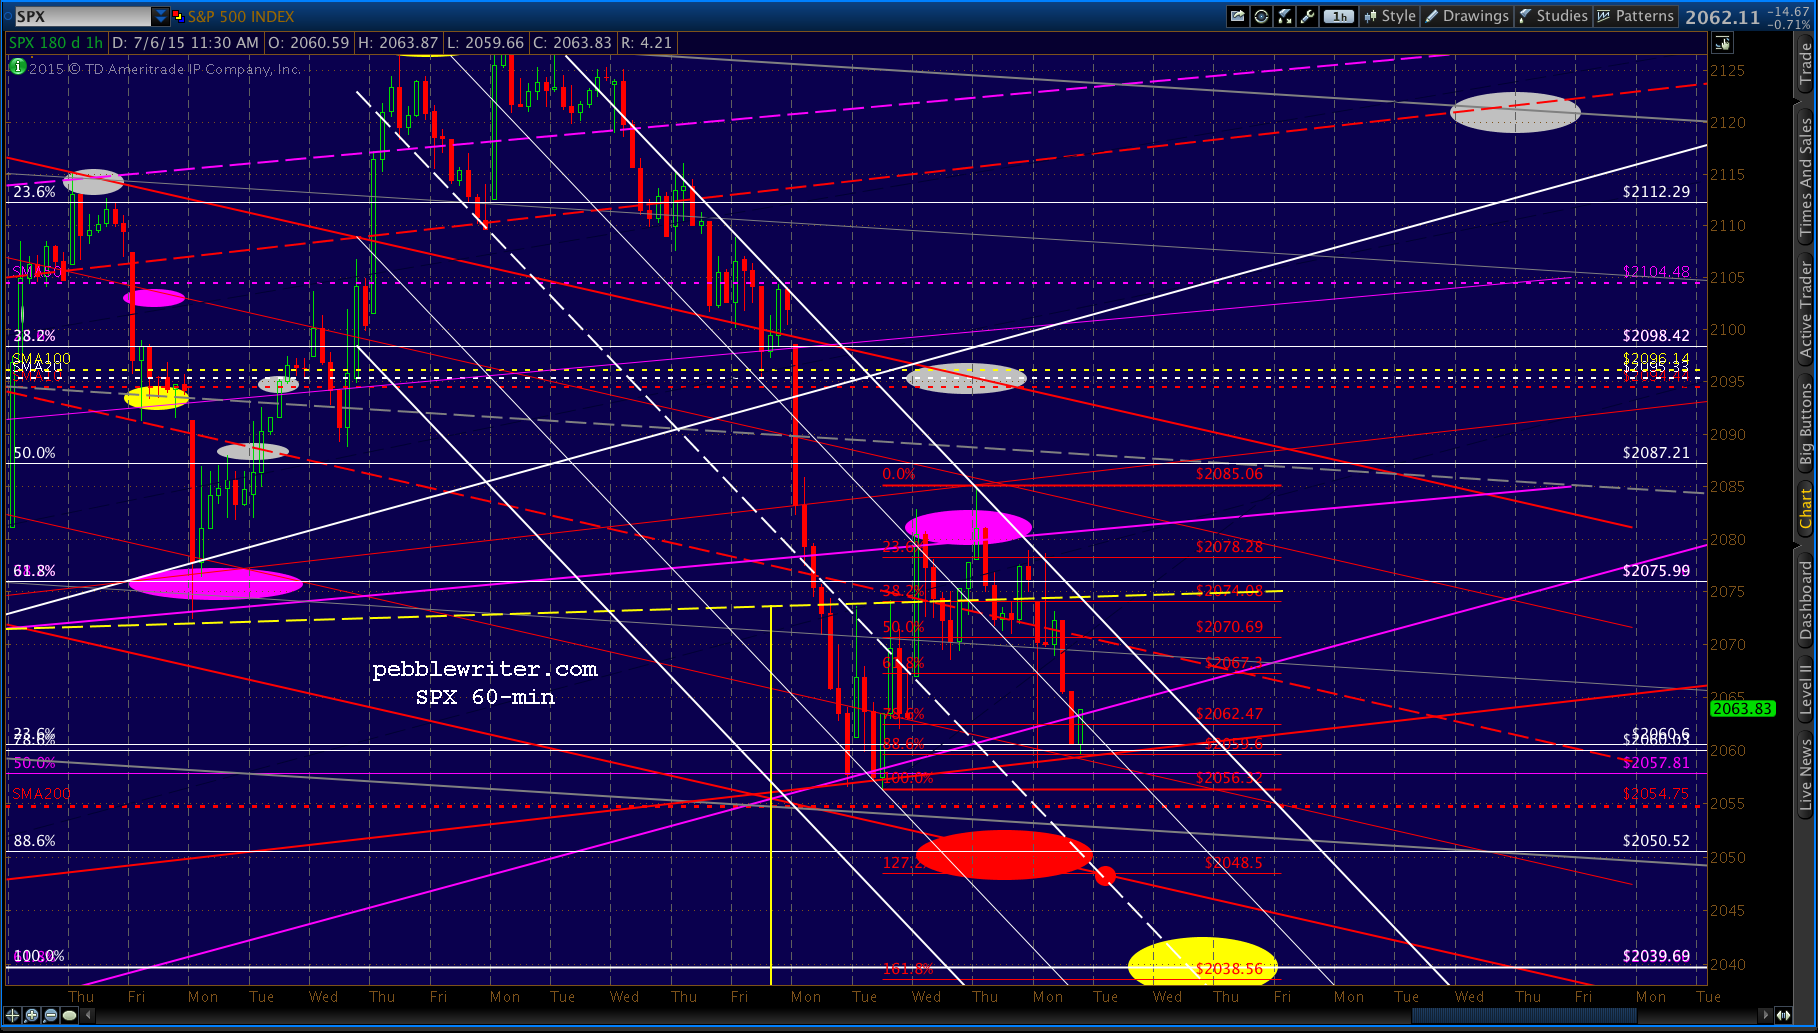The width and height of the screenshot is (1818, 1033).
Task: Click the green info icon
Action: point(17,67)
